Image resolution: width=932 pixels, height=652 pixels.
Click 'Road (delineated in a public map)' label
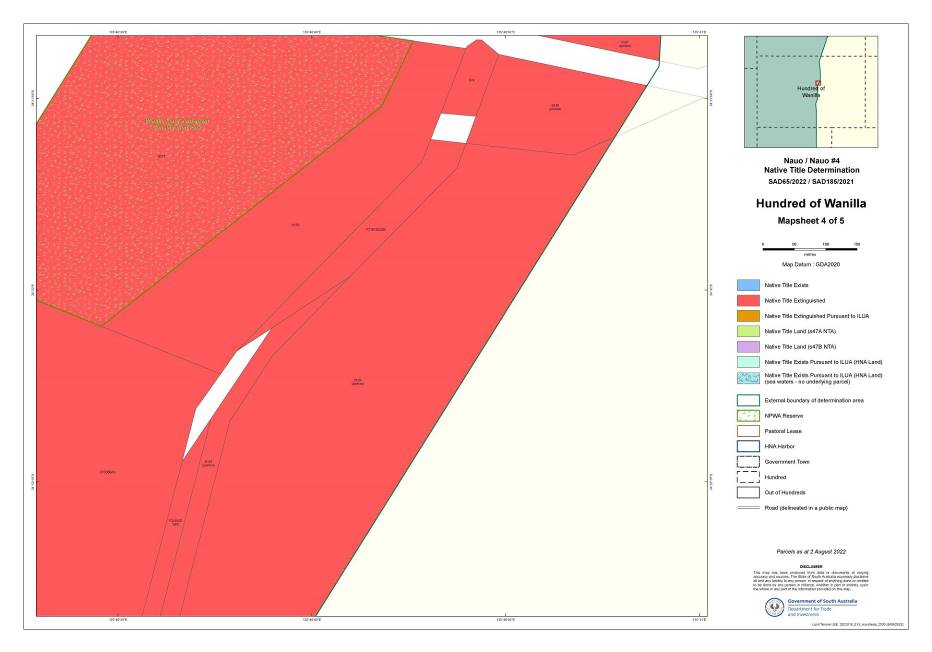click(x=805, y=508)
